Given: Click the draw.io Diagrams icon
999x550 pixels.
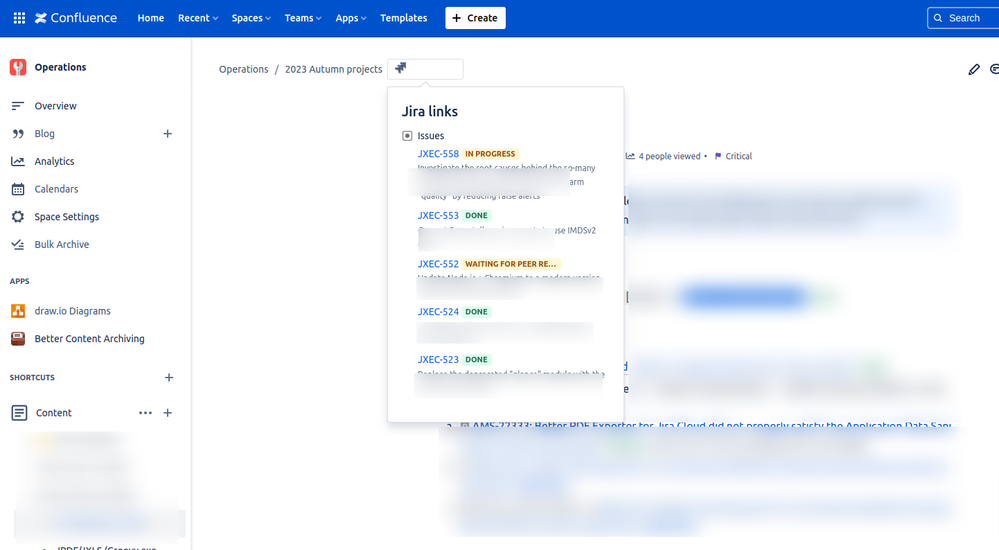Looking at the screenshot, I should pos(18,311).
